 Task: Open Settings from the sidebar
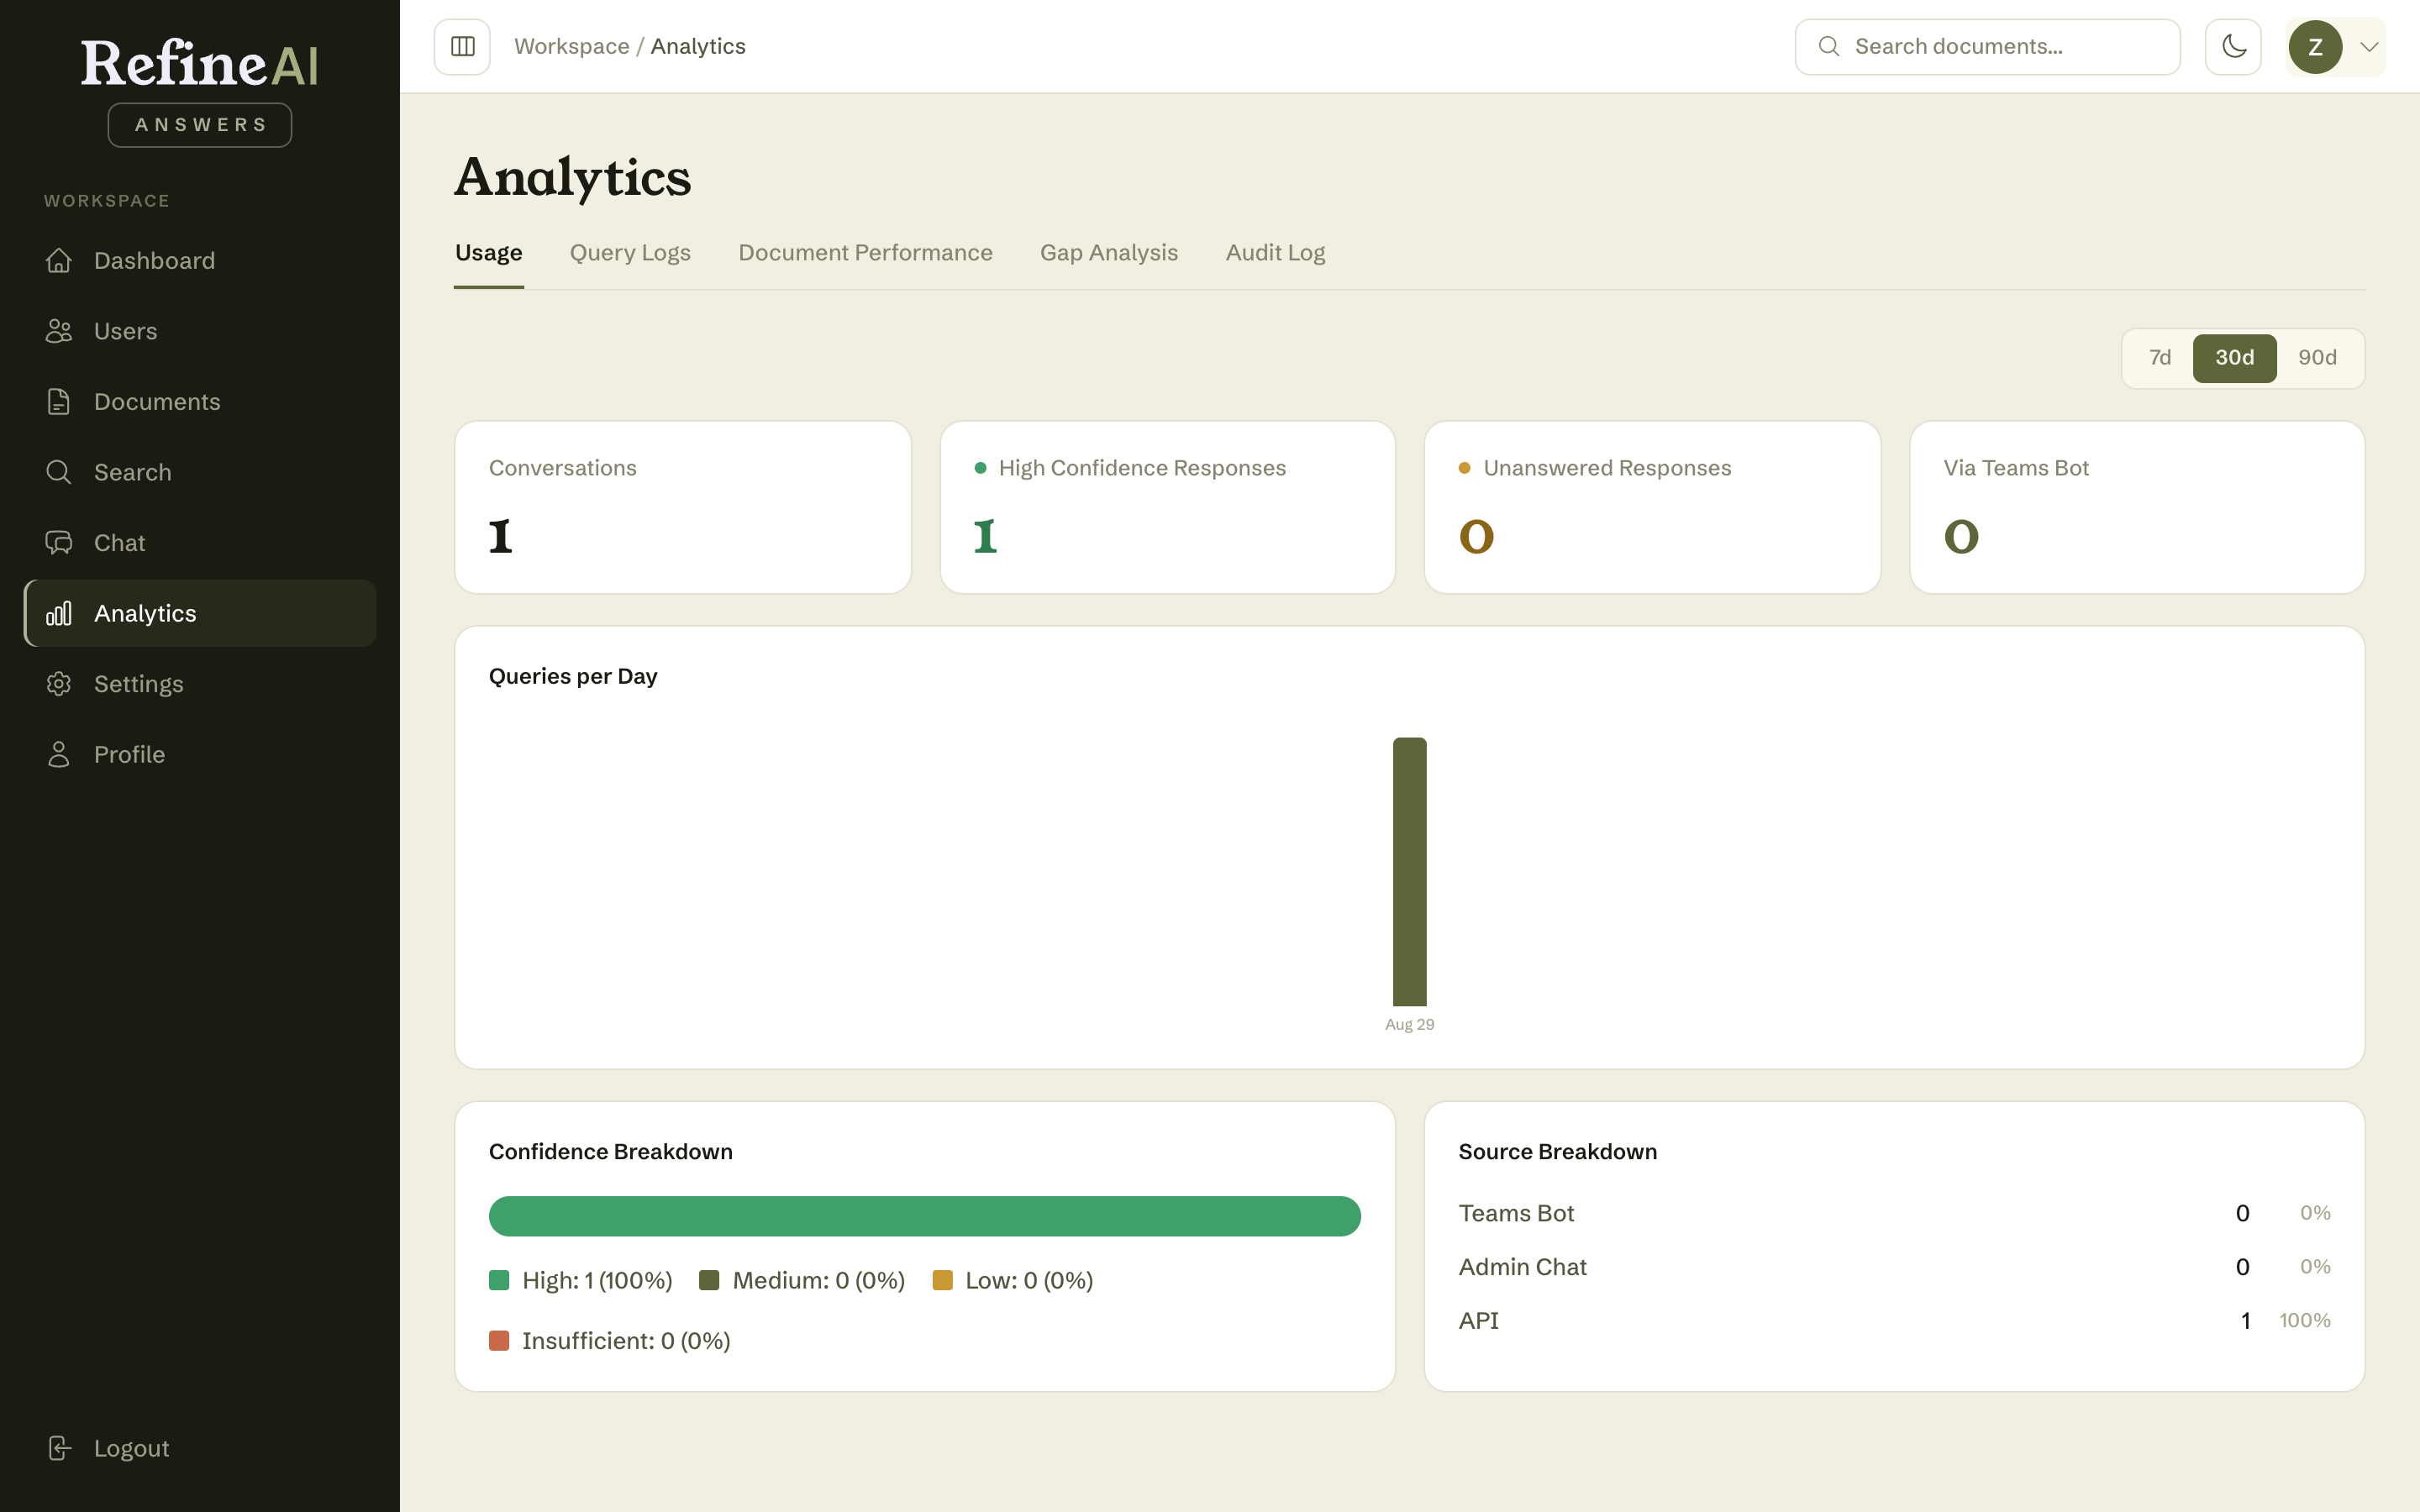pyautogui.click(x=200, y=684)
